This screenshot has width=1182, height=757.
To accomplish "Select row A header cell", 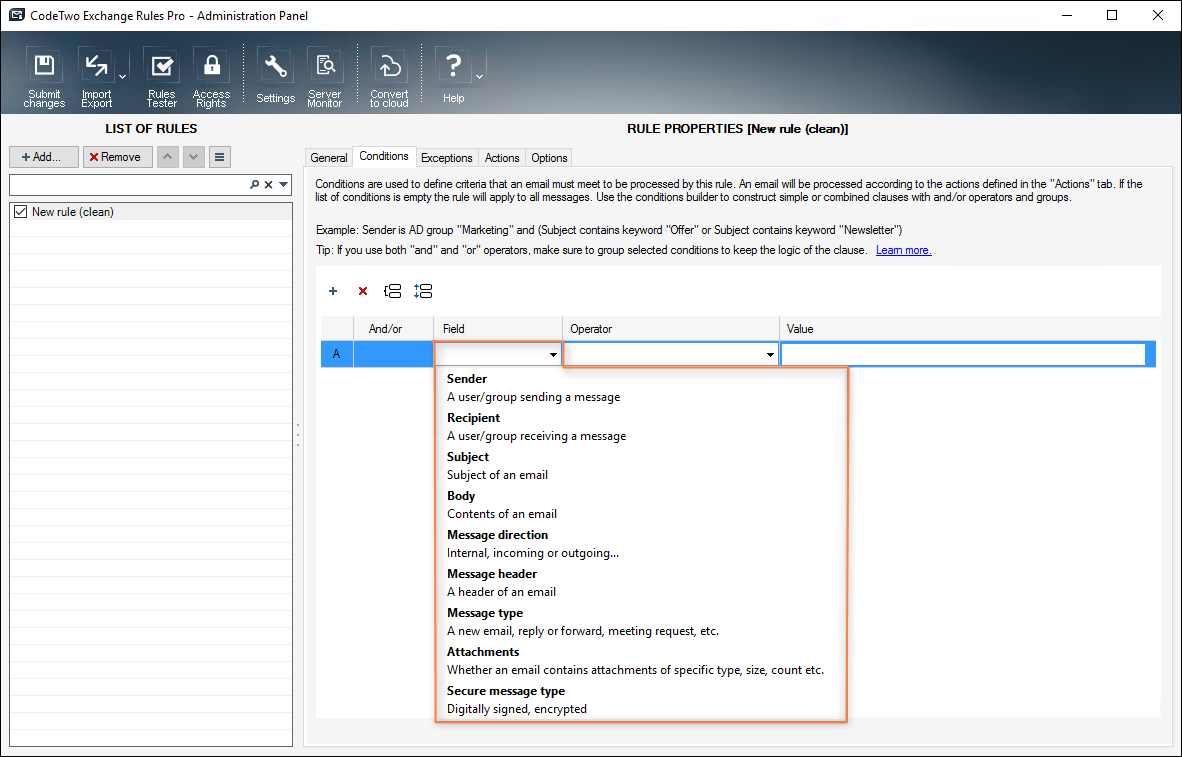I will (x=337, y=354).
